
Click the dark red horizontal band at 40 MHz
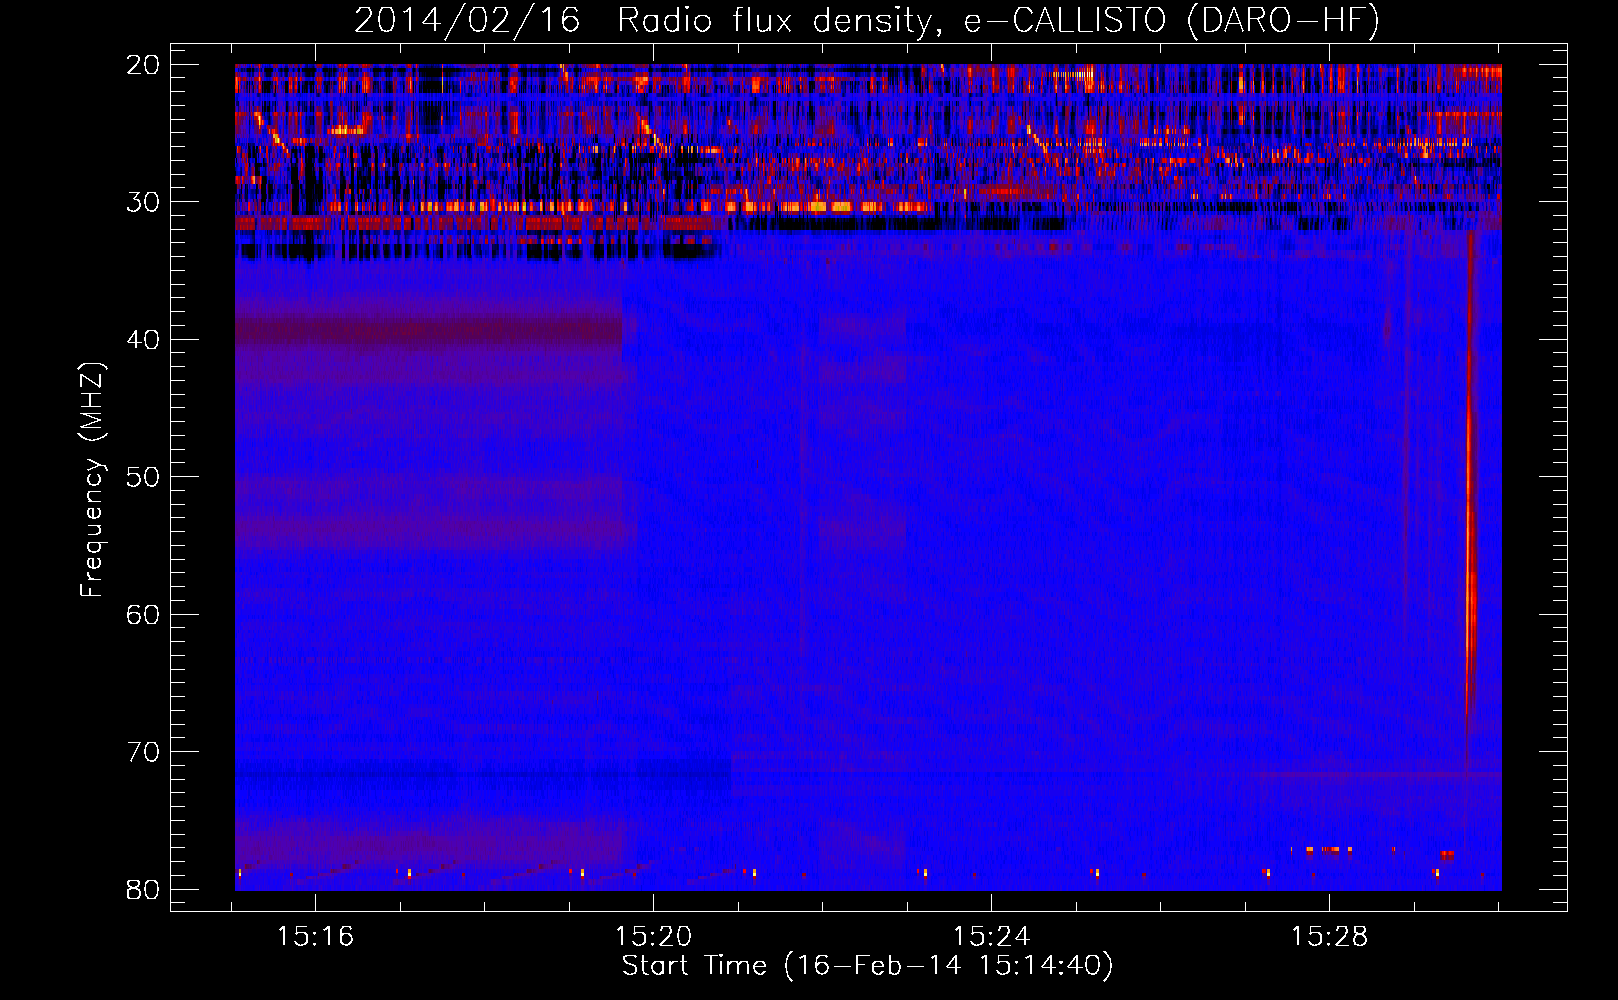pyautogui.click(x=428, y=329)
